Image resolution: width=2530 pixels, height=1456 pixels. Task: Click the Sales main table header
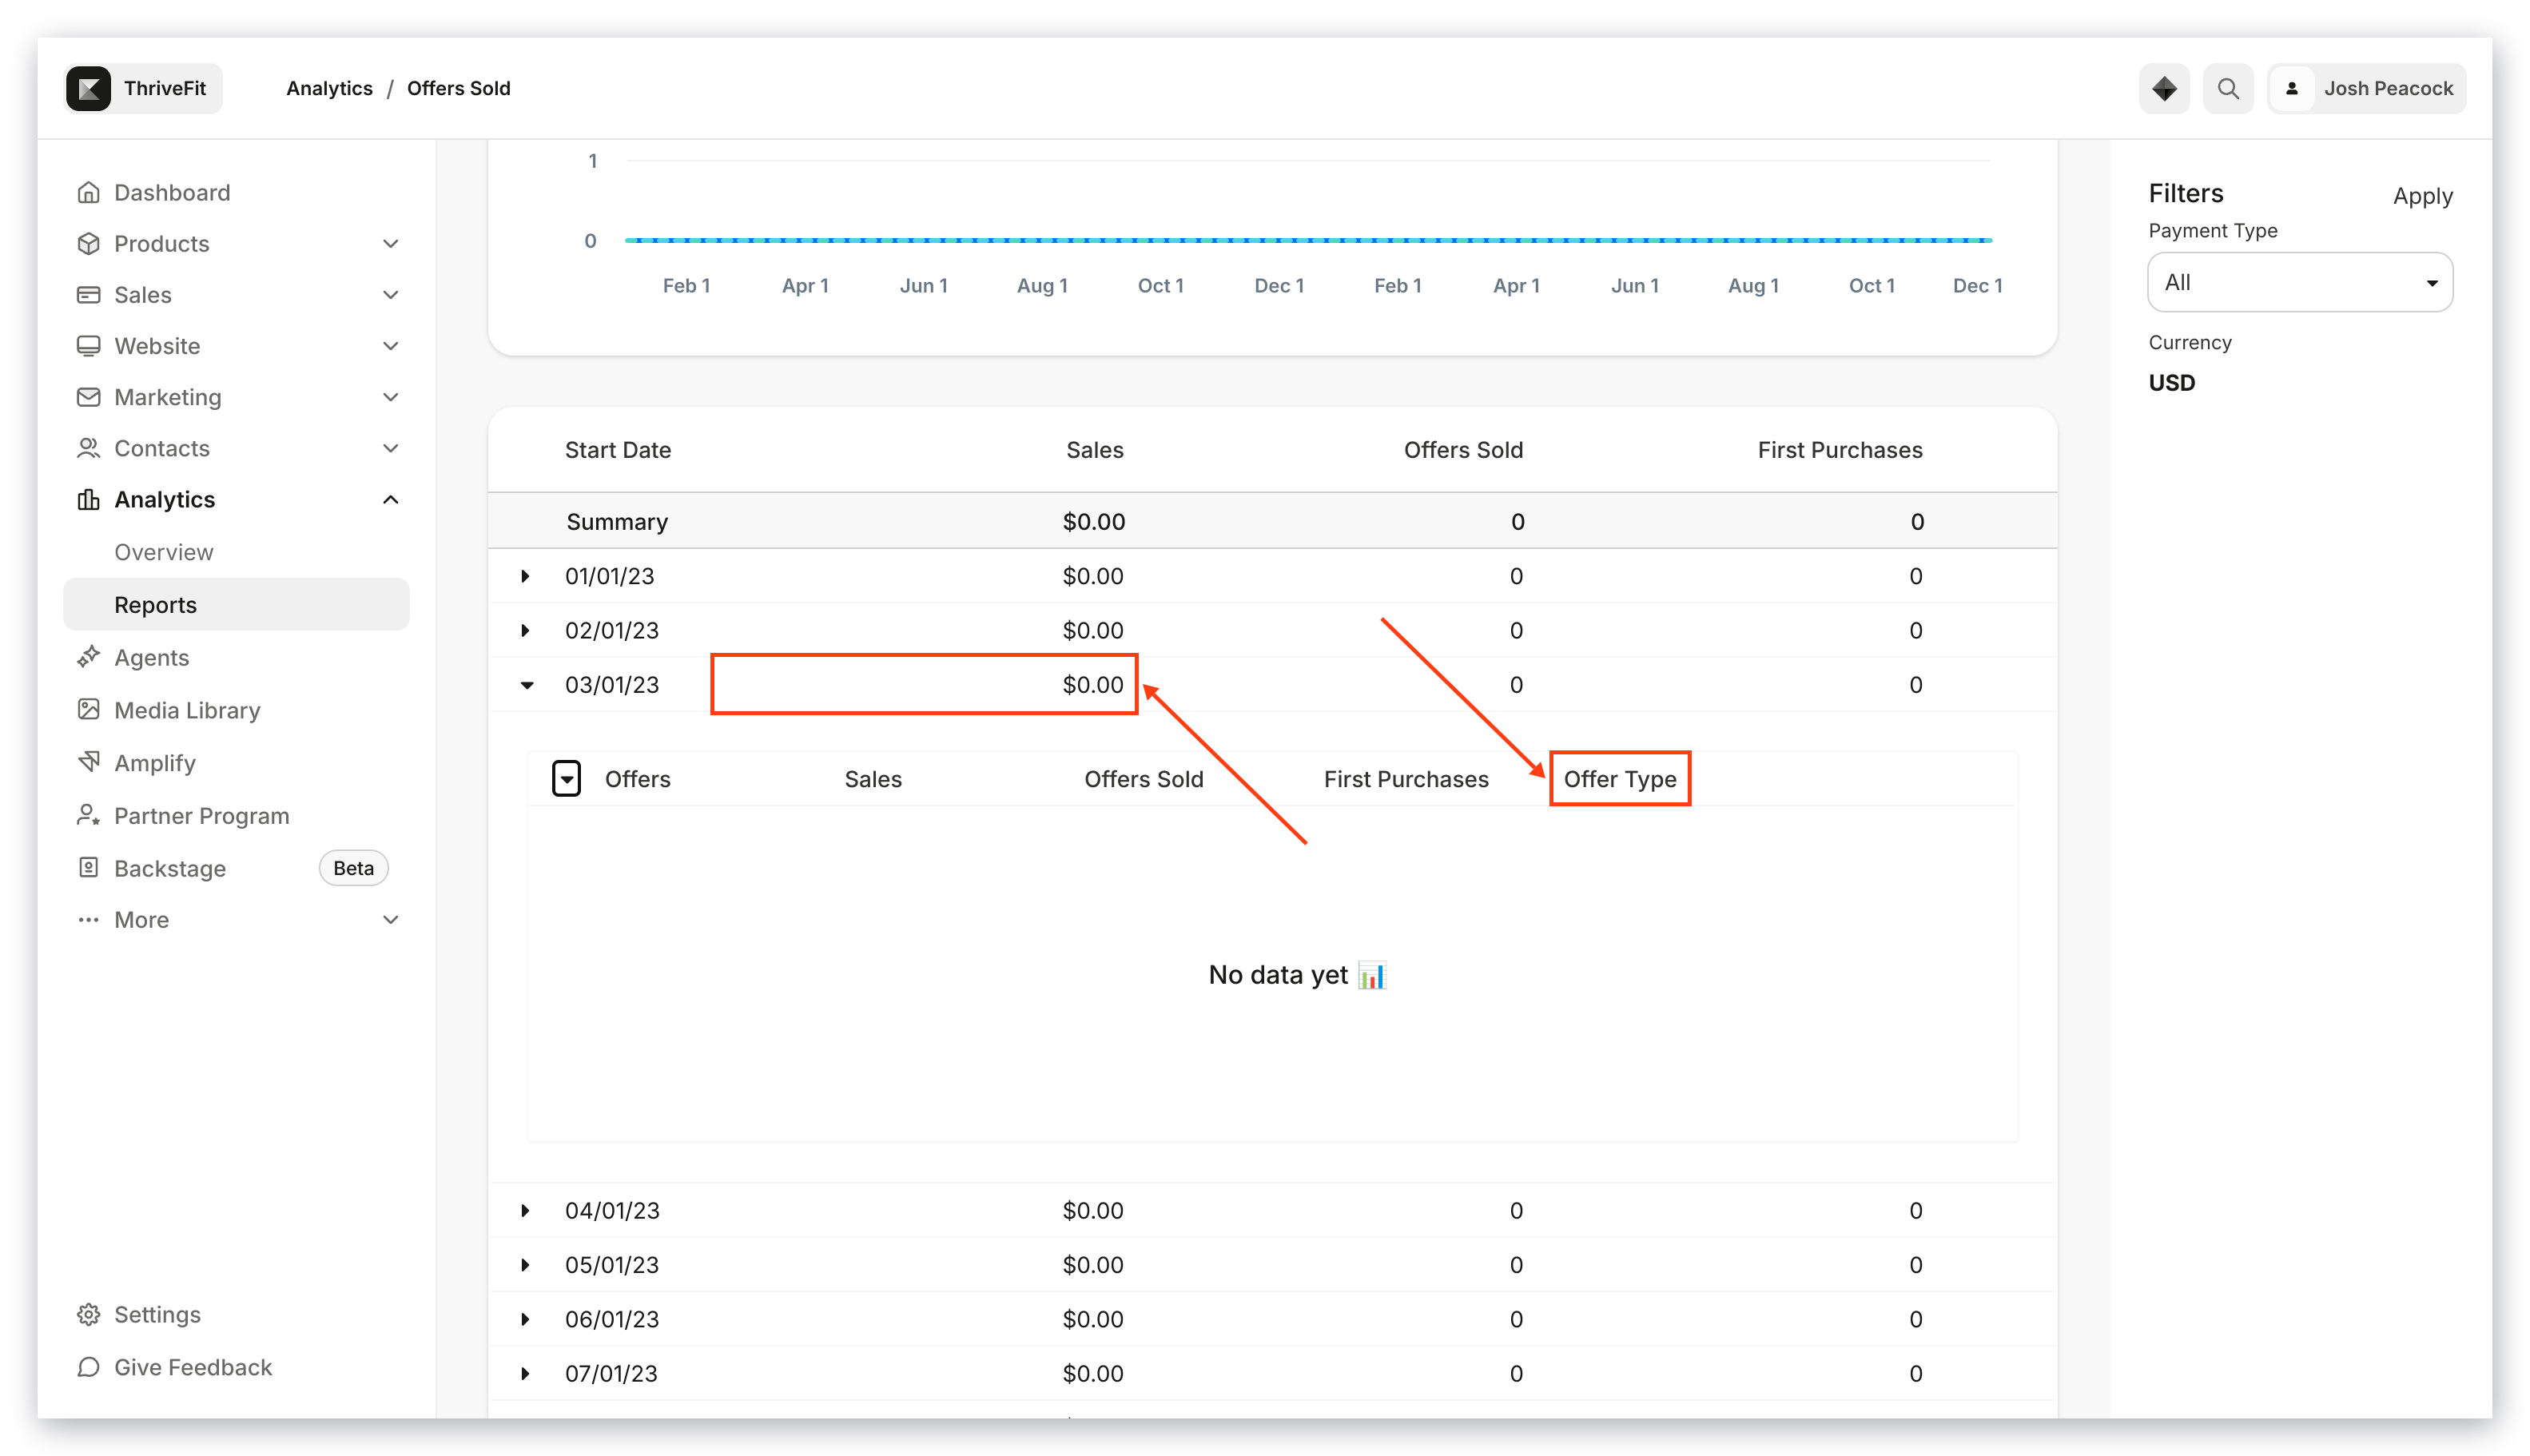(x=1094, y=450)
